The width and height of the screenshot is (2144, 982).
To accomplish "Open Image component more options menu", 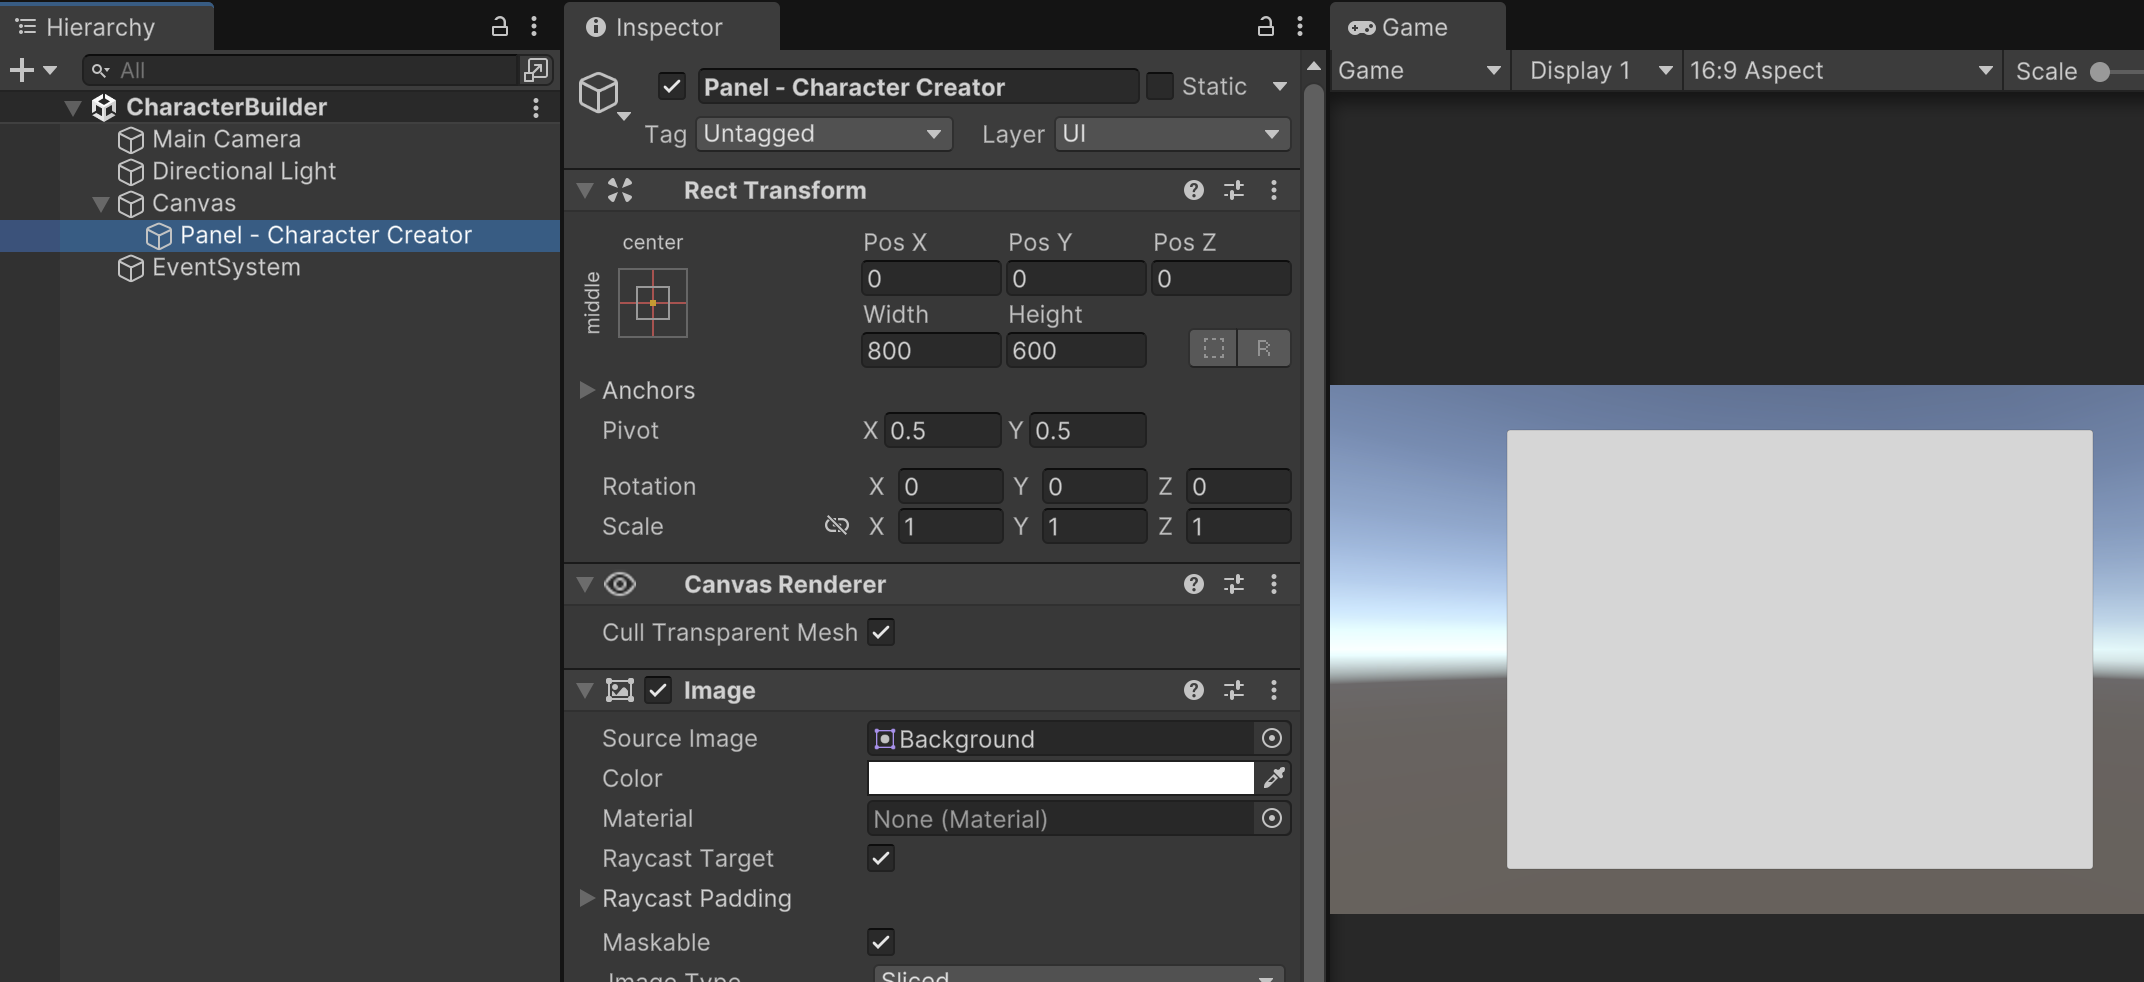I will point(1273,690).
